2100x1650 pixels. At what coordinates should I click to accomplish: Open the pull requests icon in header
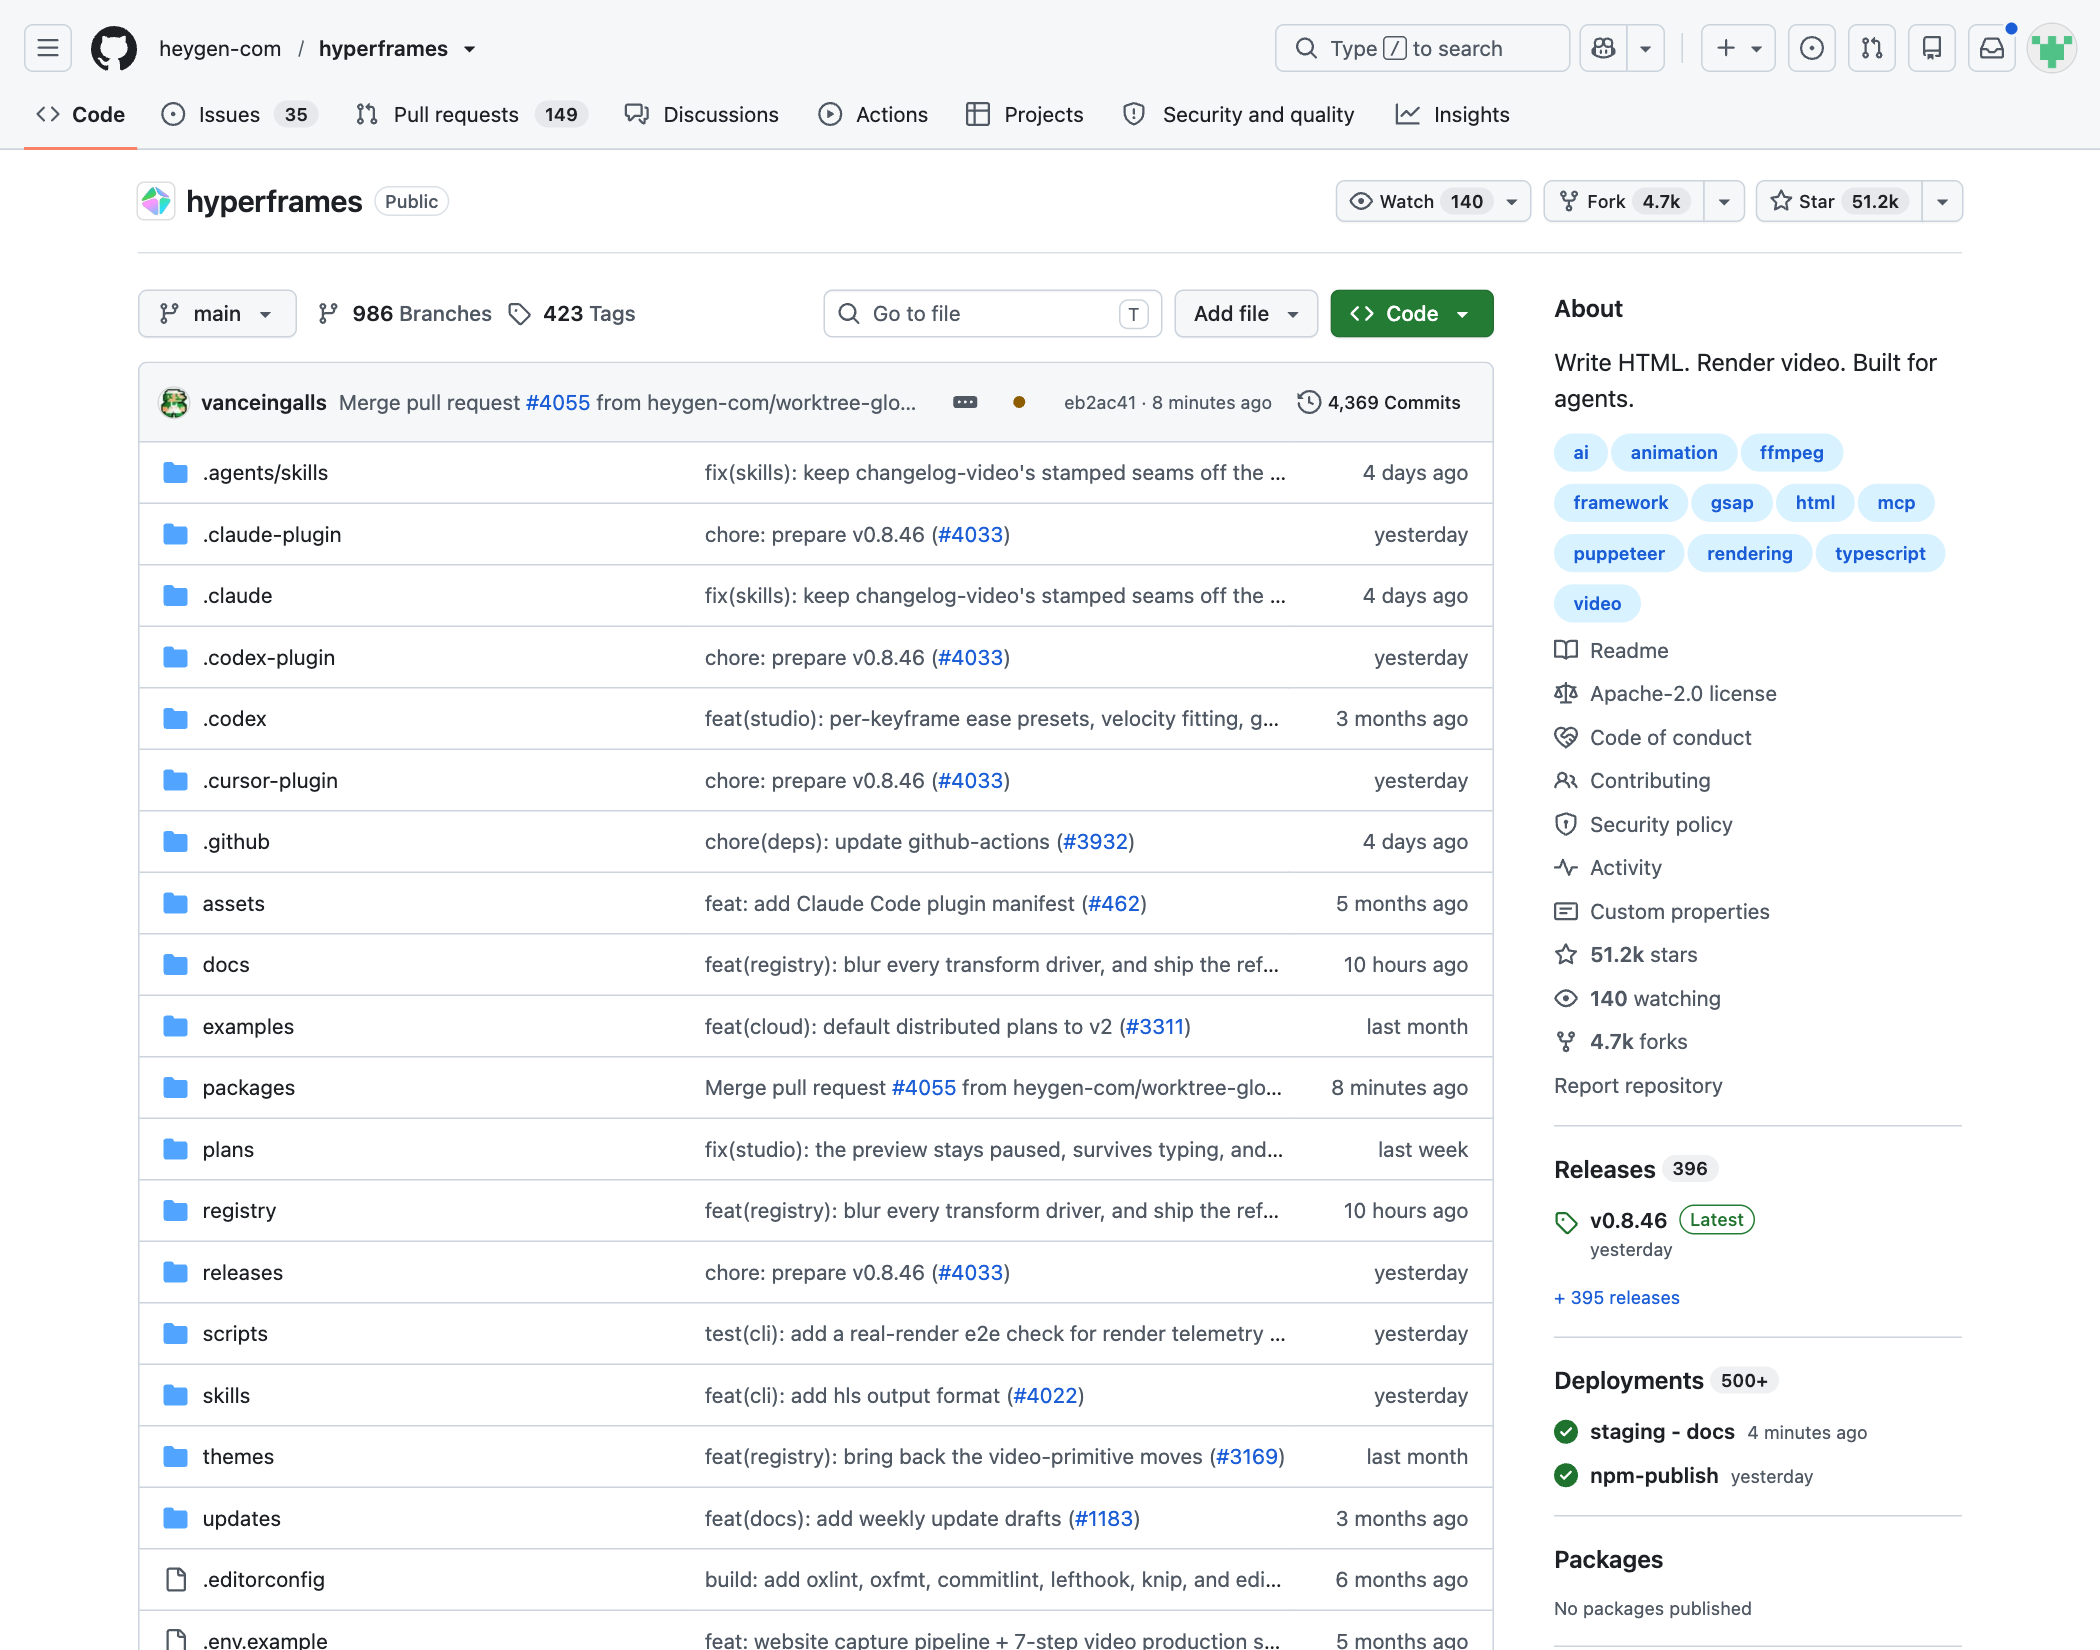[1872, 48]
